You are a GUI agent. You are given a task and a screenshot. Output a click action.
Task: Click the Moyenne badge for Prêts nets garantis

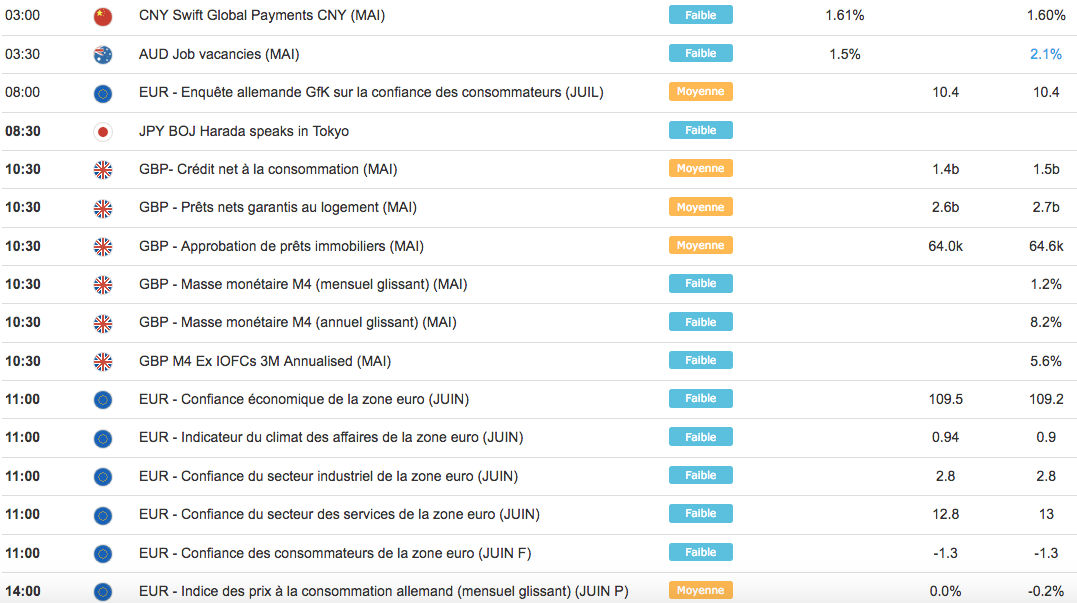pos(700,207)
